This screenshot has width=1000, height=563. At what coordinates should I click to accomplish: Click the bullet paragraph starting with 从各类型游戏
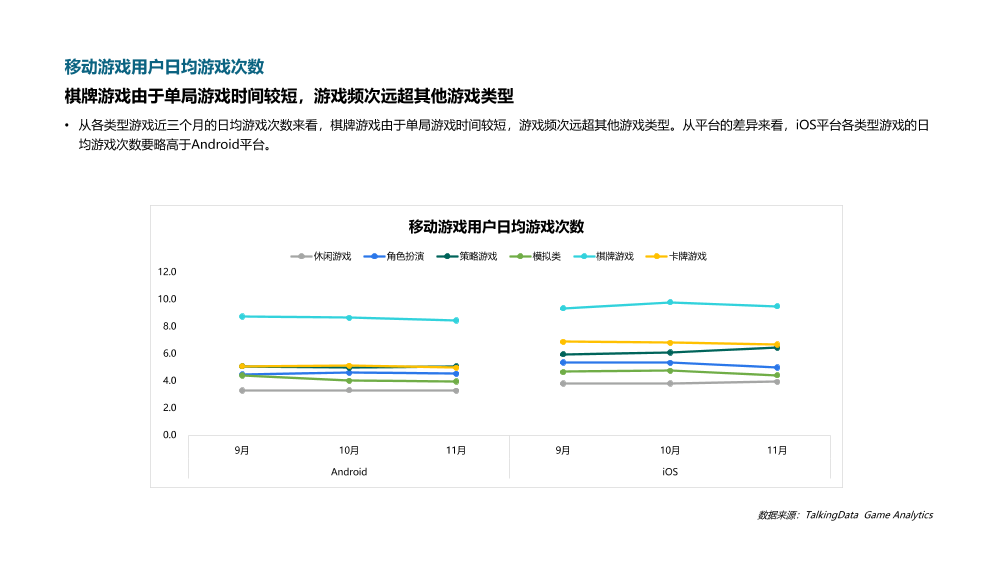pyautogui.click(x=503, y=135)
